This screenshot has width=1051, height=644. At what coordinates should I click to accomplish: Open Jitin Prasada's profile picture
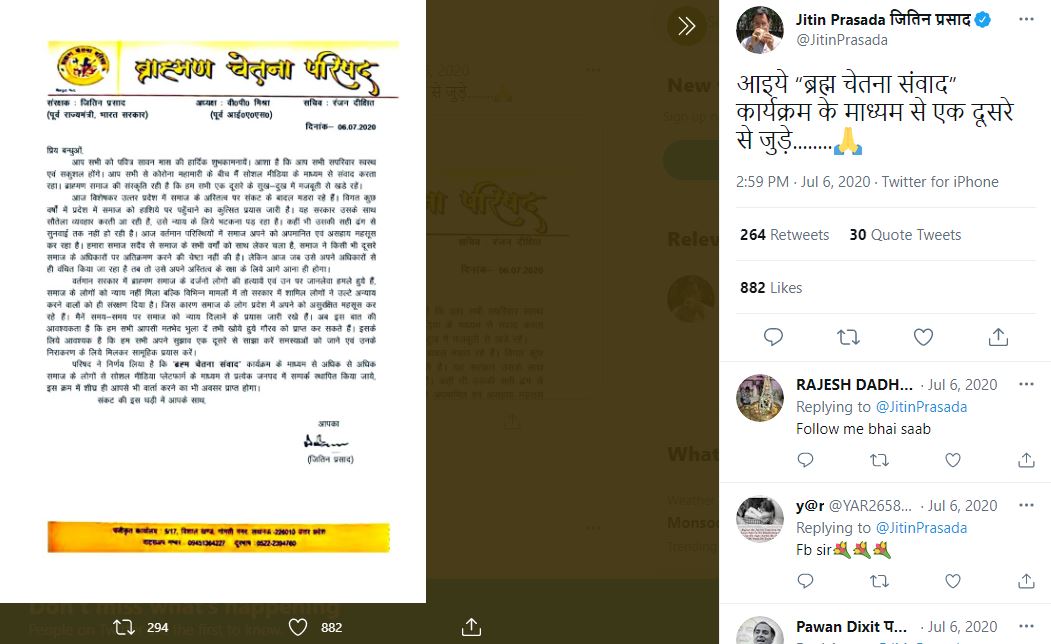(759, 29)
